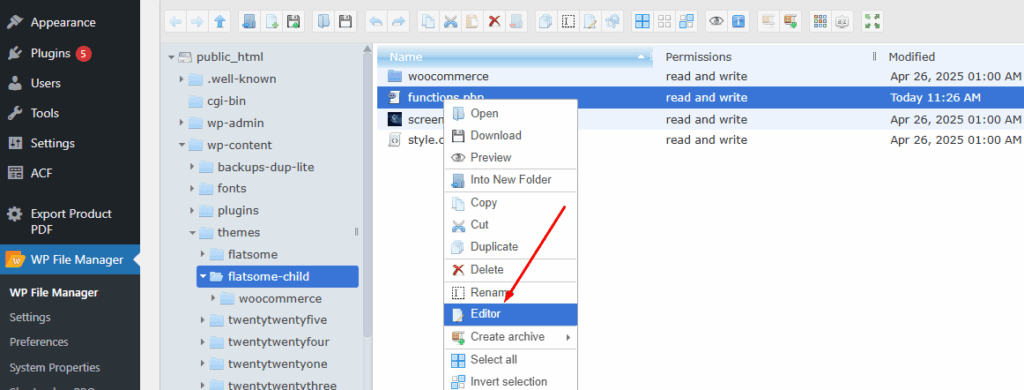Choose Download from the context menu
This screenshot has width=1024, height=390.
click(x=511, y=135)
